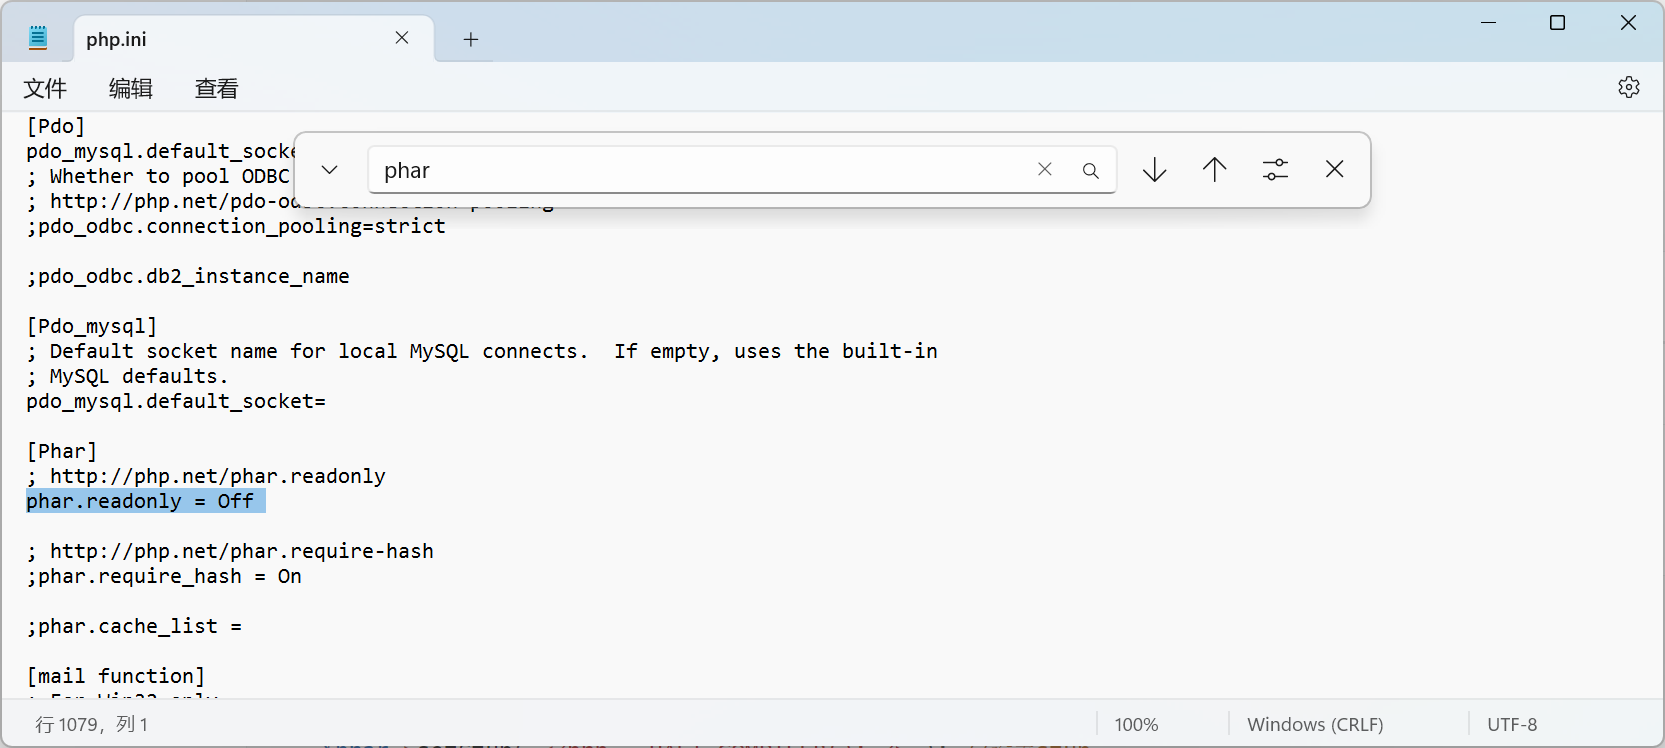The image size is (1665, 748).
Task: Click the [Pdo] section header line
Action: point(56,126)
